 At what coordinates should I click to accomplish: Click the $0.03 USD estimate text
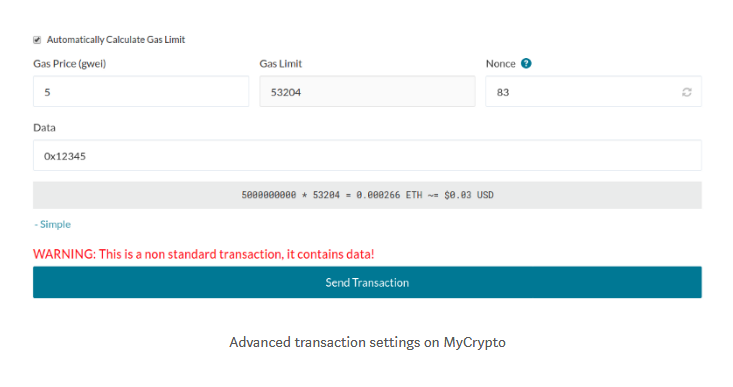[468, 195]
